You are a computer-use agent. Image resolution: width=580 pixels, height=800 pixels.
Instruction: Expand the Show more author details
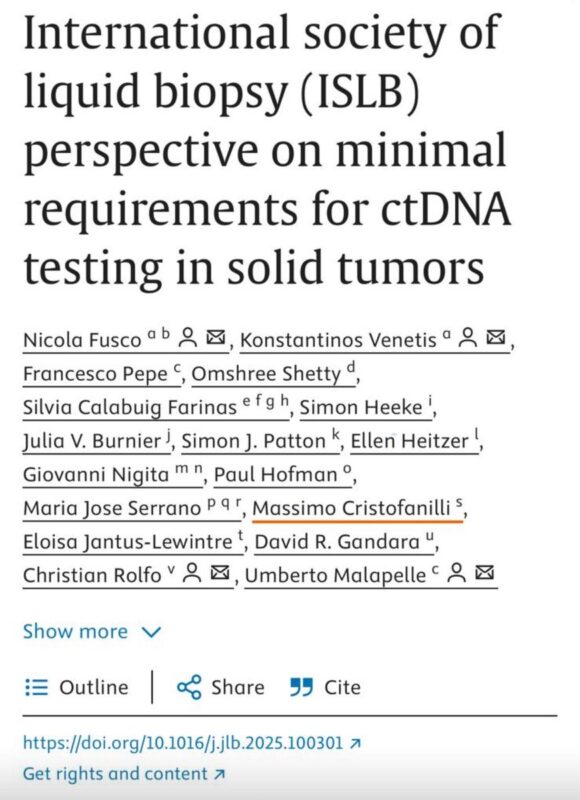pyautogui.click(x=92, y=632)
